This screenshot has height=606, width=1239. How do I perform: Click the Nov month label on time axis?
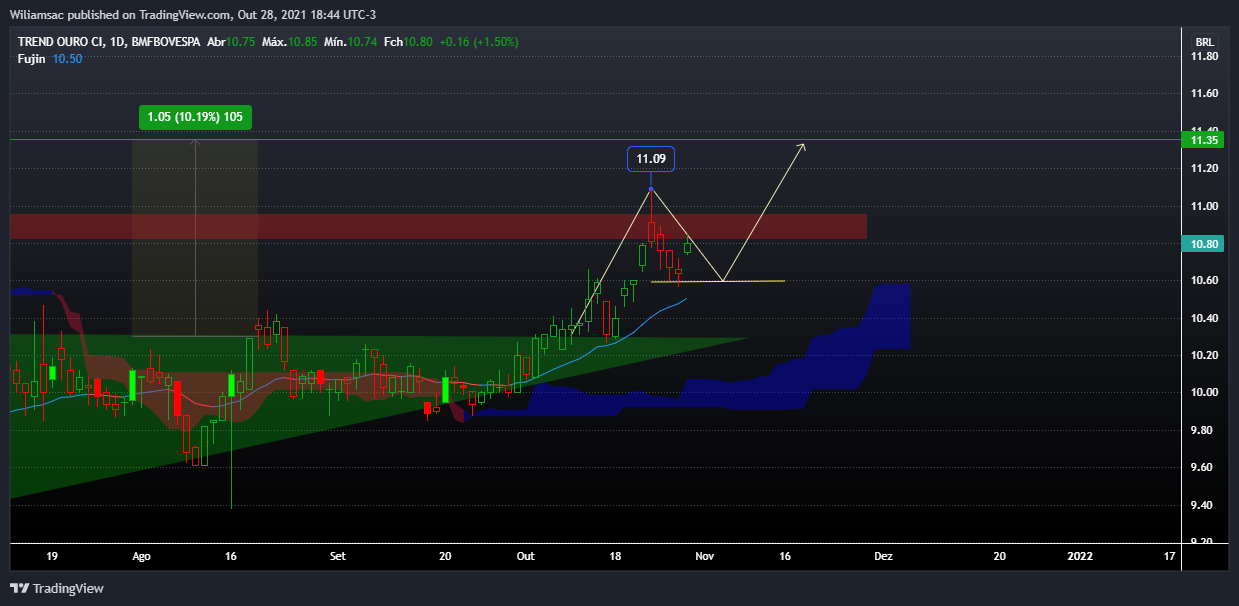pos(705,555)
